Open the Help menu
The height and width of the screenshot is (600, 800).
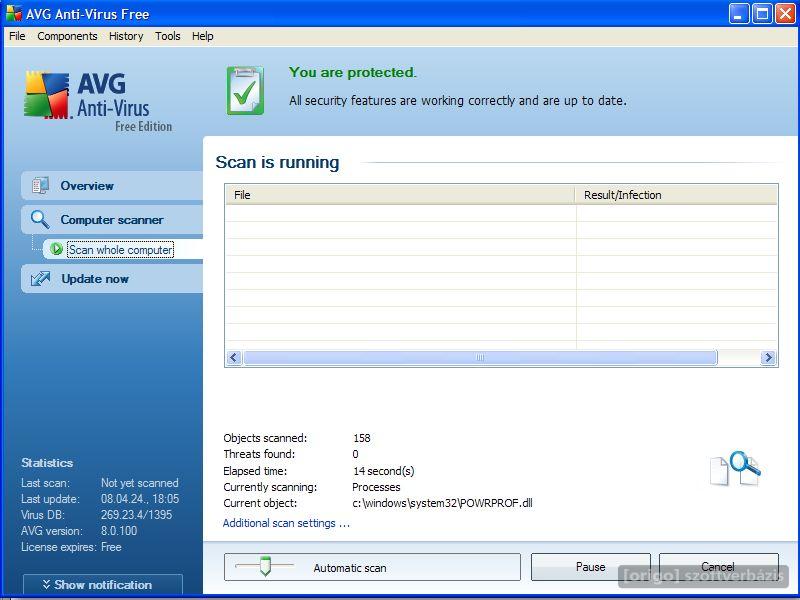pyautogui.click(x=203, y=36)
